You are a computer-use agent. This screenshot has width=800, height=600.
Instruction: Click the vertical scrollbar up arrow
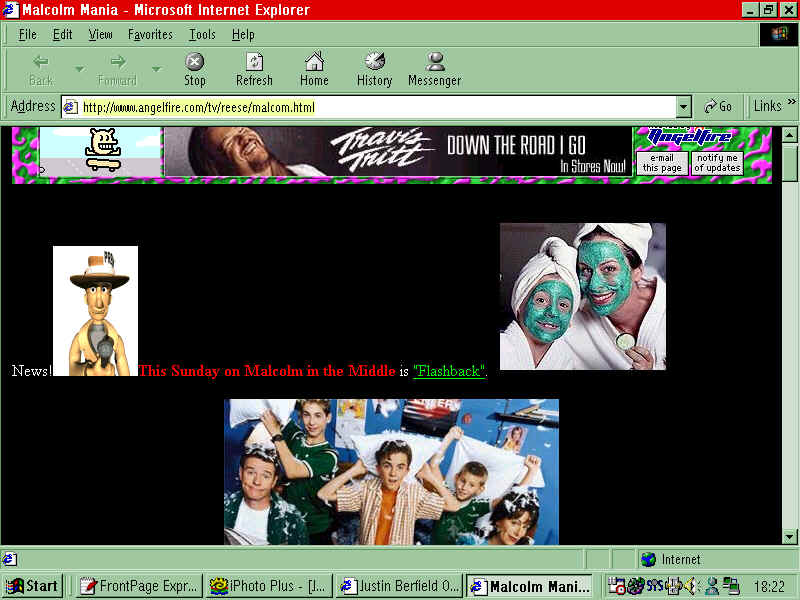click(x=789, y=135)
